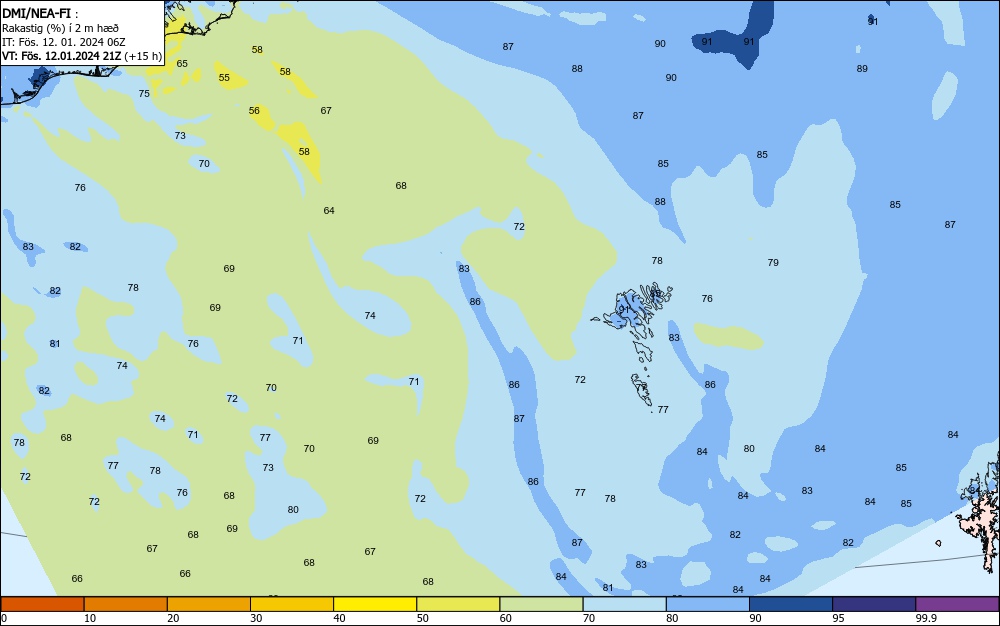The image size is (1000, 626).
Task: Select the 30–40 golden legend swatch
Action: pyautogui.click(x=292, y=604)
